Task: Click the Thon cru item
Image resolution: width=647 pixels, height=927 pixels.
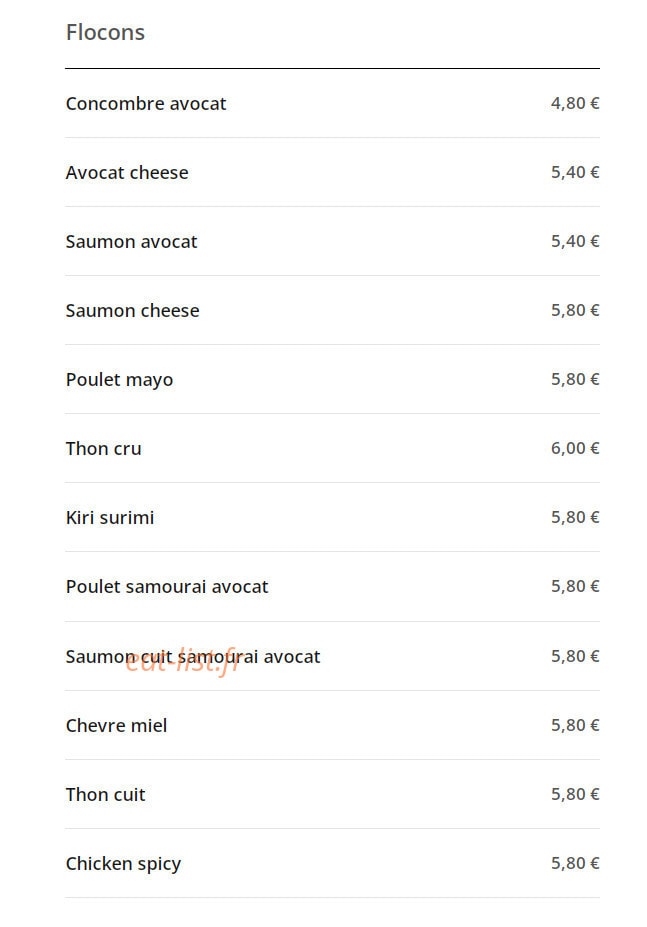Action: pyautogui.click(x=103, y=449)
